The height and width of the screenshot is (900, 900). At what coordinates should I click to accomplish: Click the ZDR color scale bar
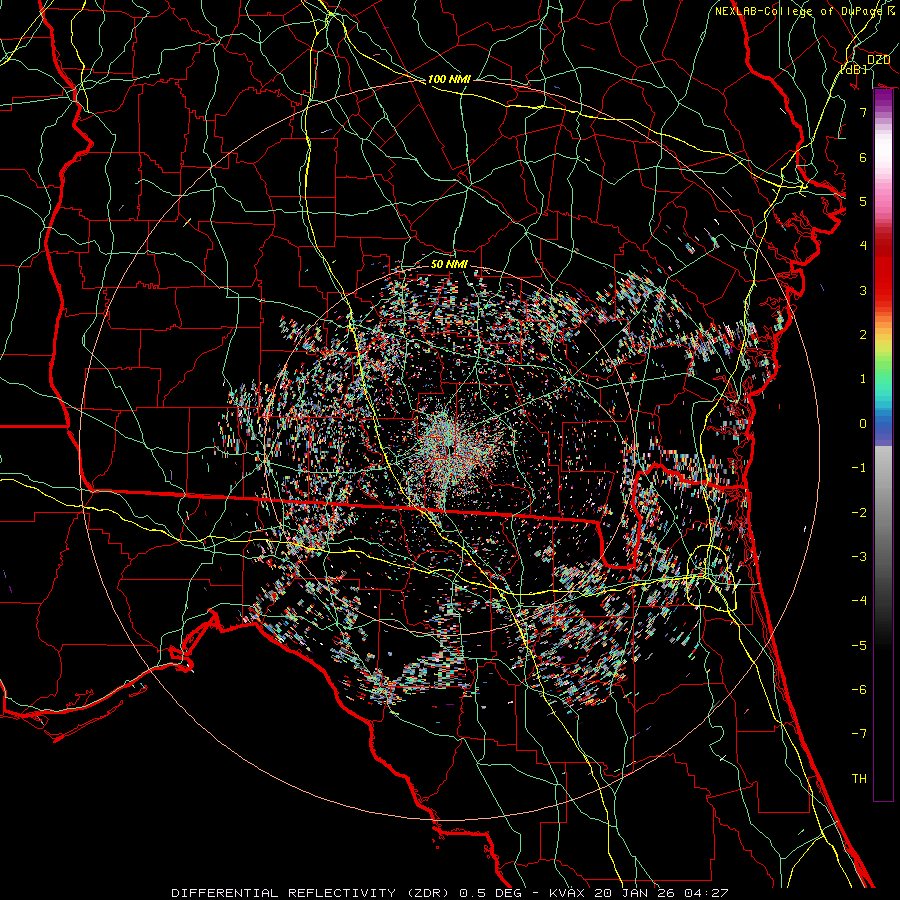[x=883, y=445]
